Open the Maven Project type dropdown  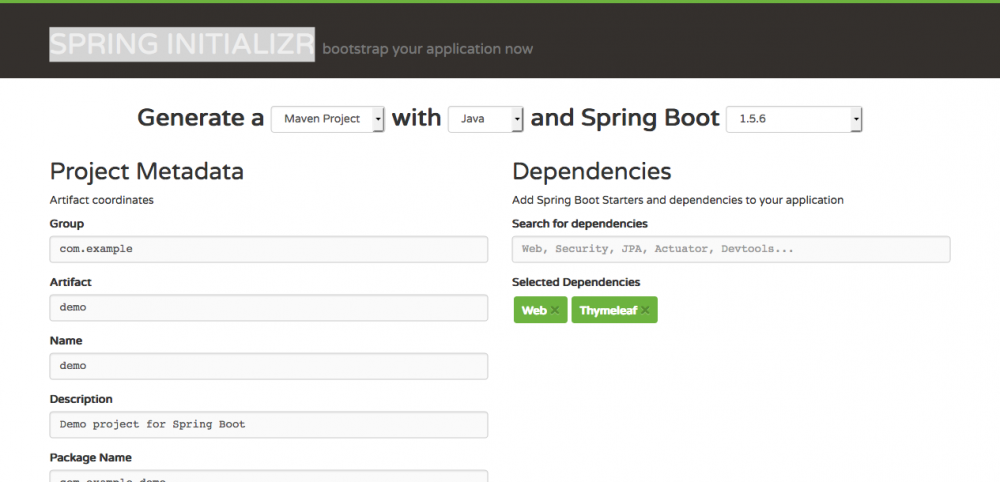(x=327, y=119)
